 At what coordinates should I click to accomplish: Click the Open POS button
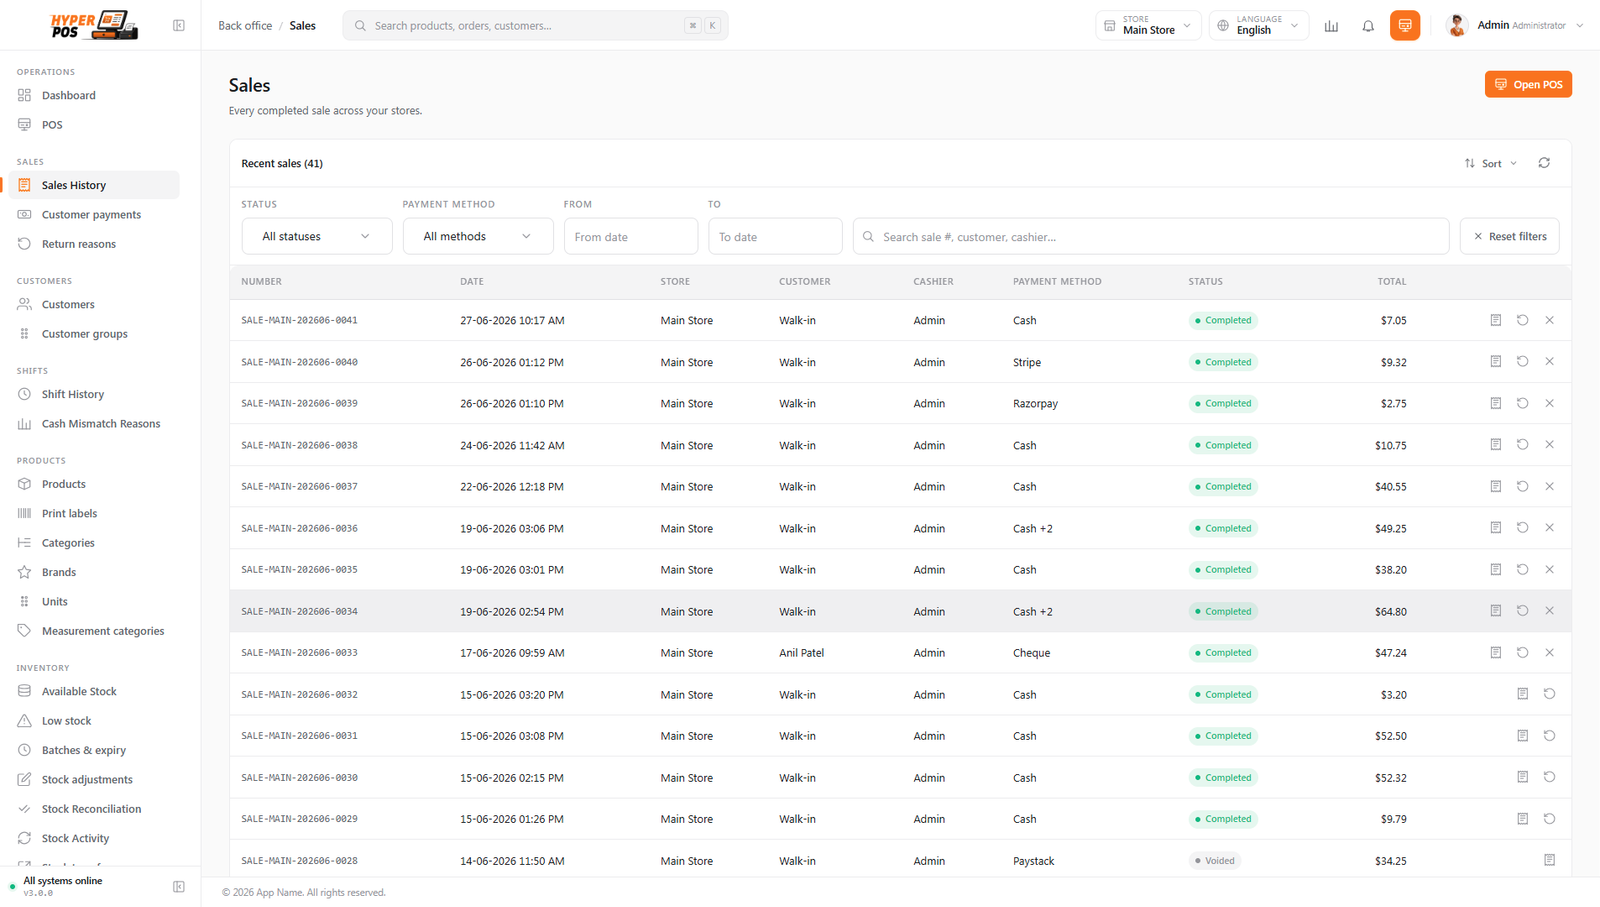pyautogui.click(x=1528, y=84)
